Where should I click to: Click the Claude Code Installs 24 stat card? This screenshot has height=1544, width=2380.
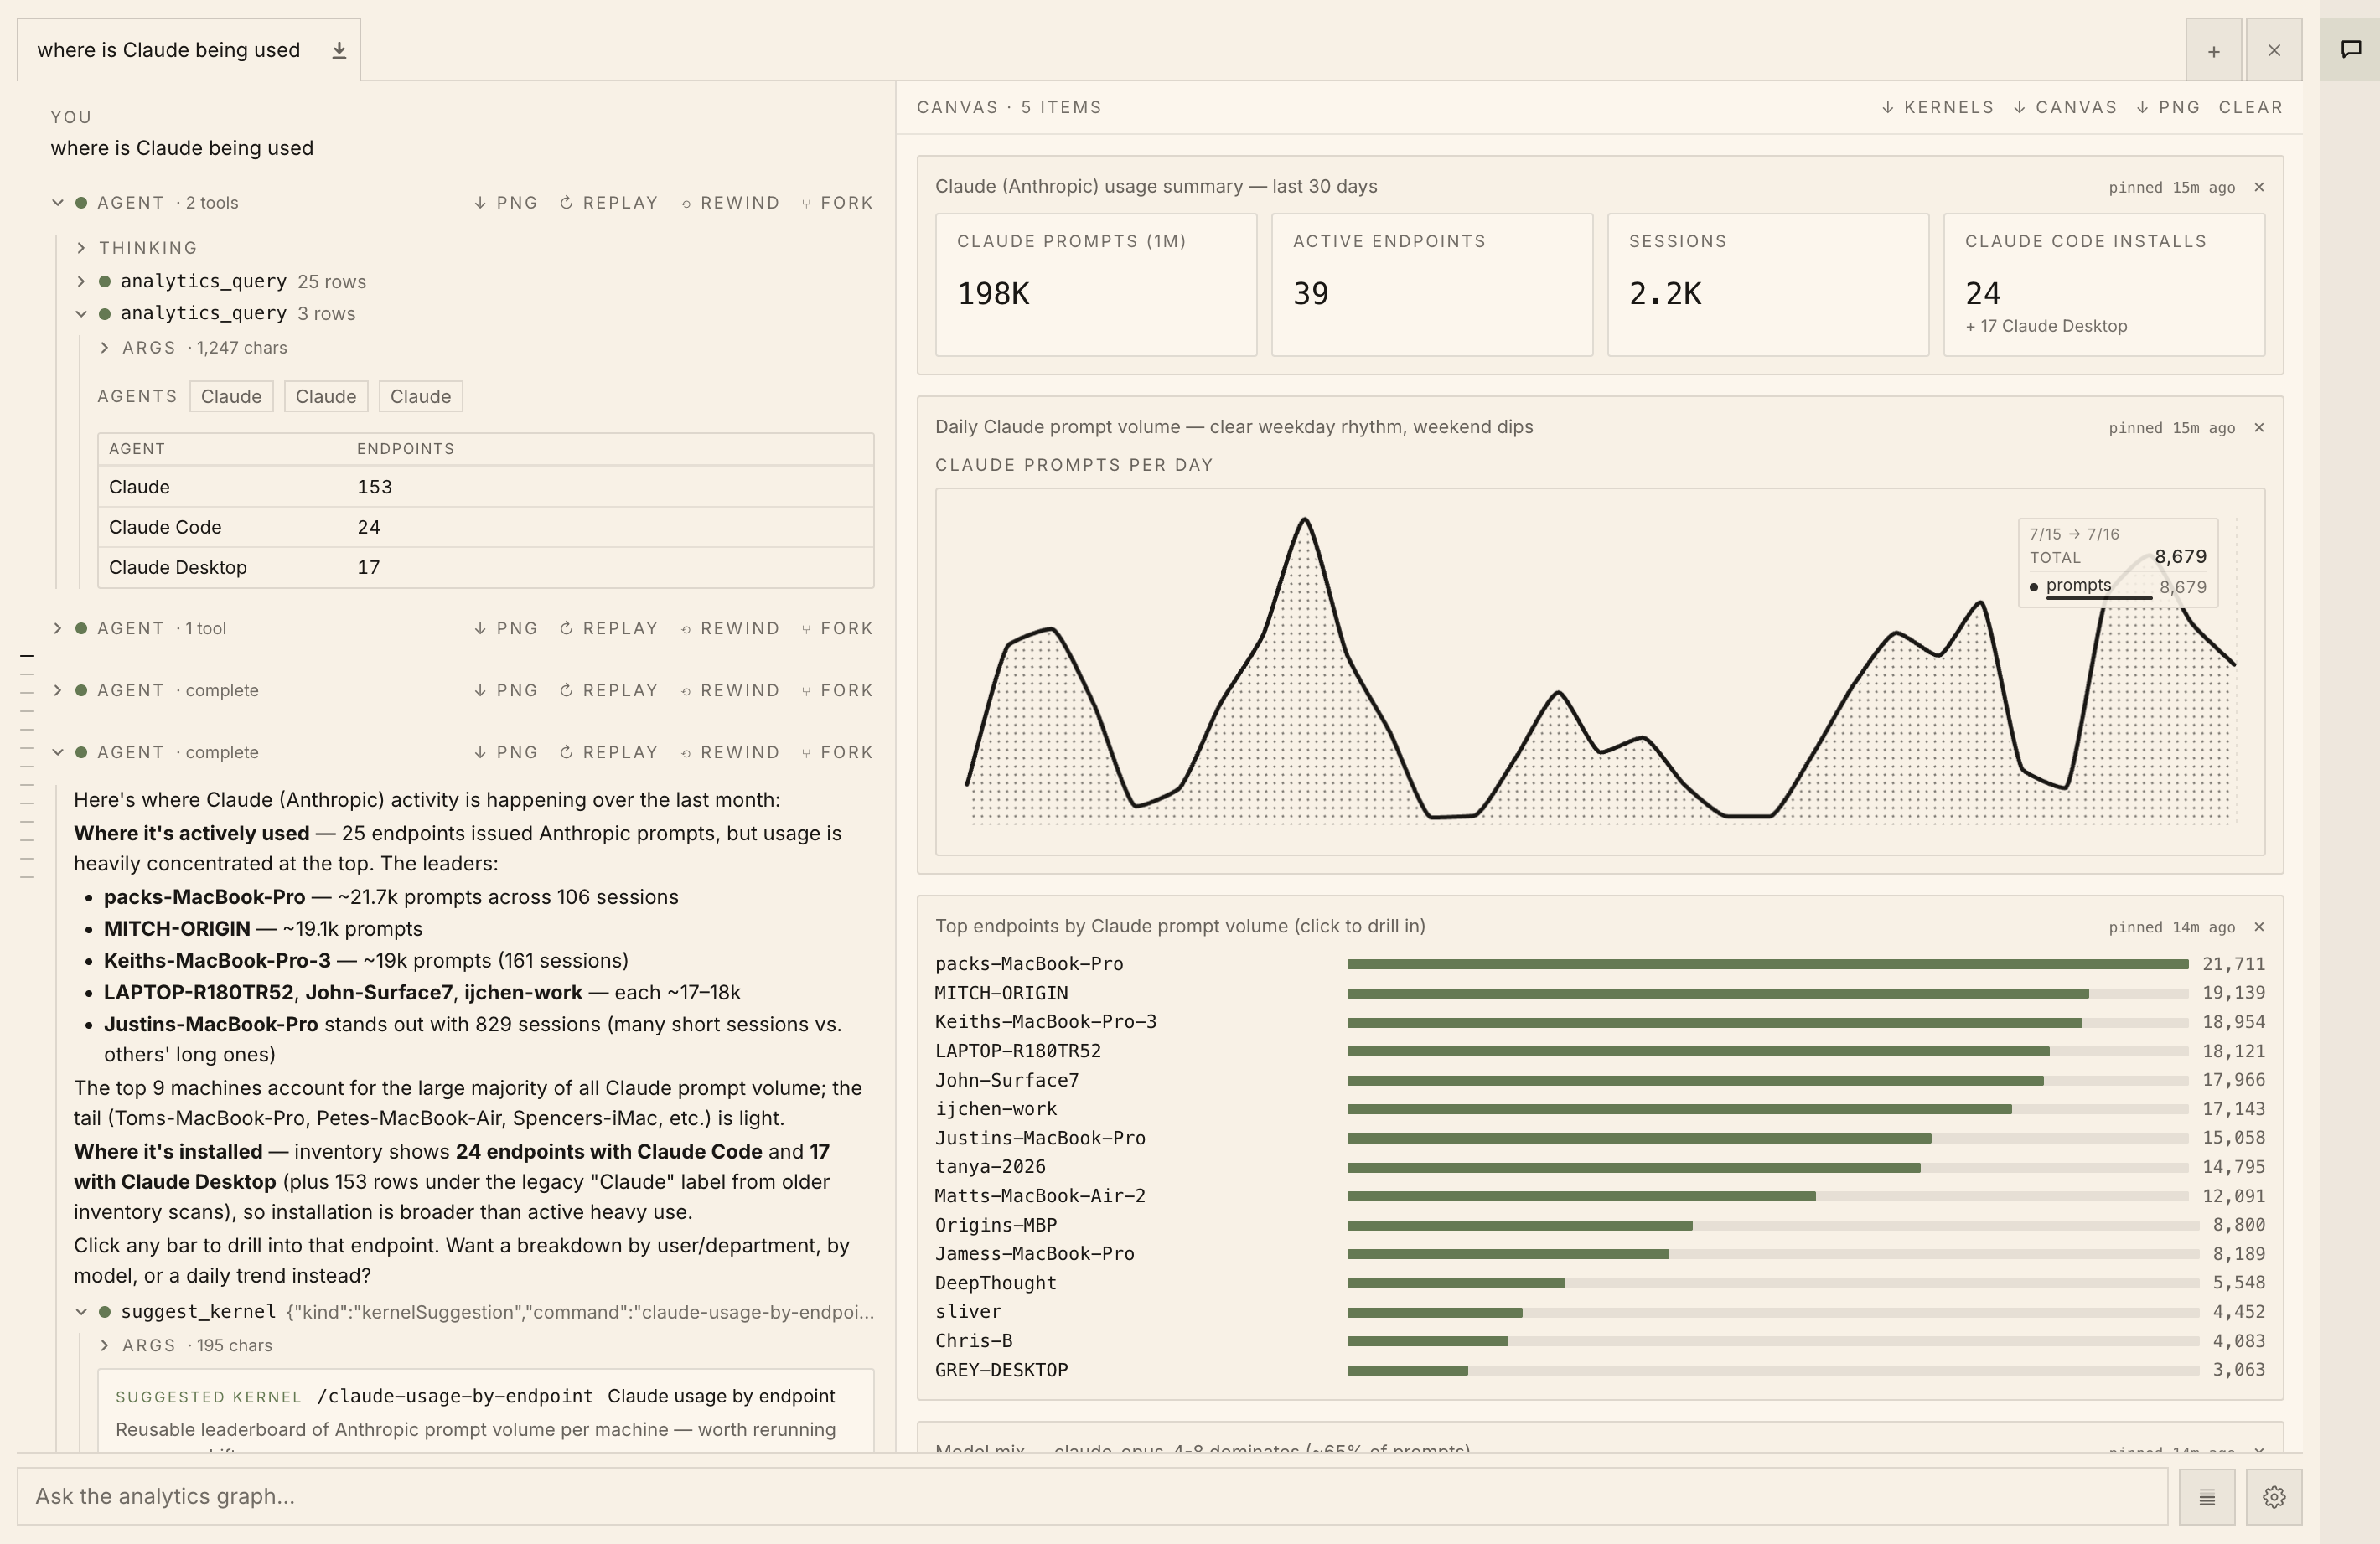pyautogui.click(x=2104, y=284)
